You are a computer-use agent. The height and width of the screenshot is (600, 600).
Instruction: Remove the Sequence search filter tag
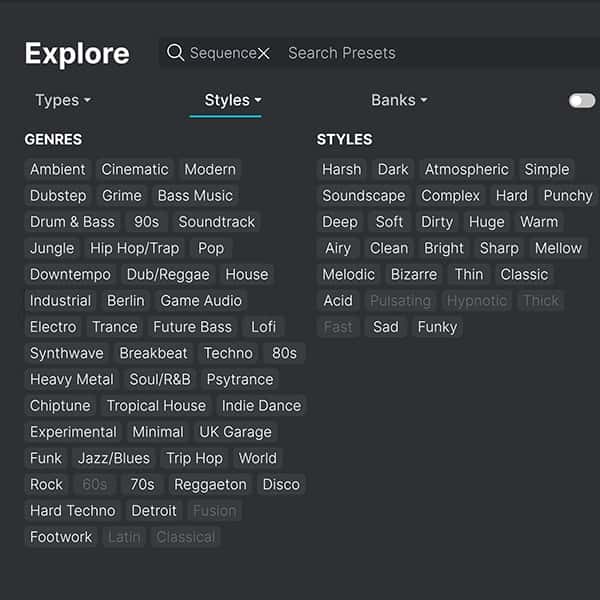pyautogui.click(x=264, y=54)
